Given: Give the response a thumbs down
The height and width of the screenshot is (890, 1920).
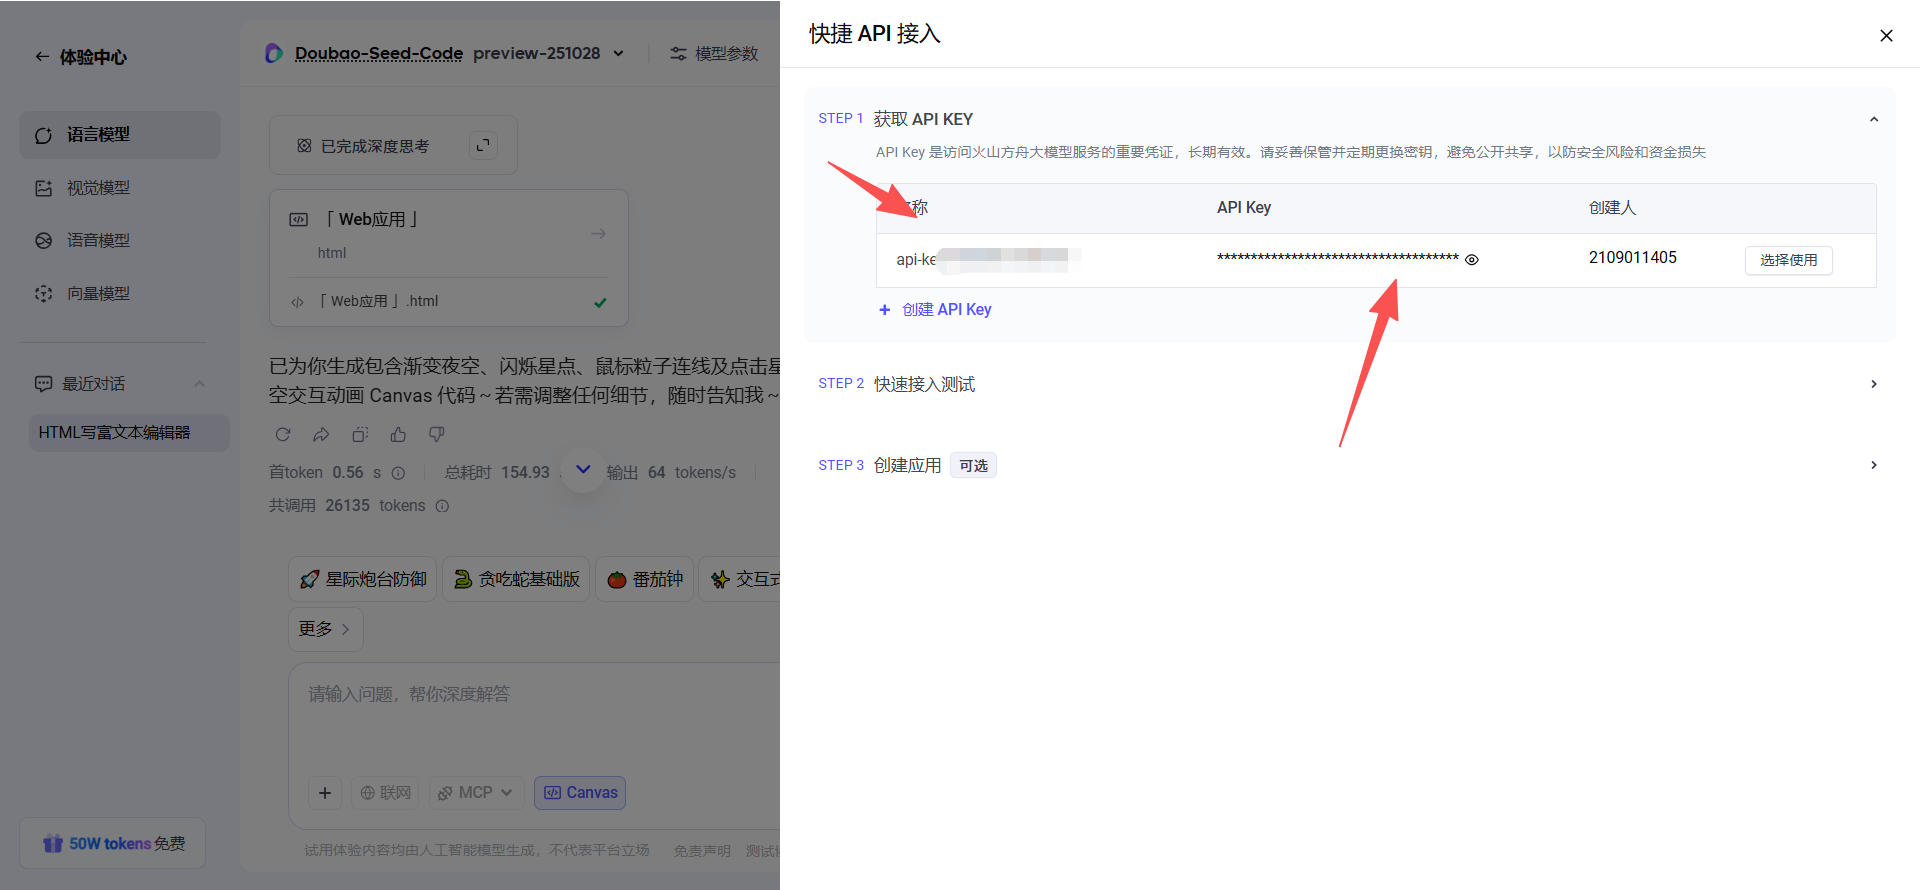Looking at the screenshot, I should (x=436, y=434).
